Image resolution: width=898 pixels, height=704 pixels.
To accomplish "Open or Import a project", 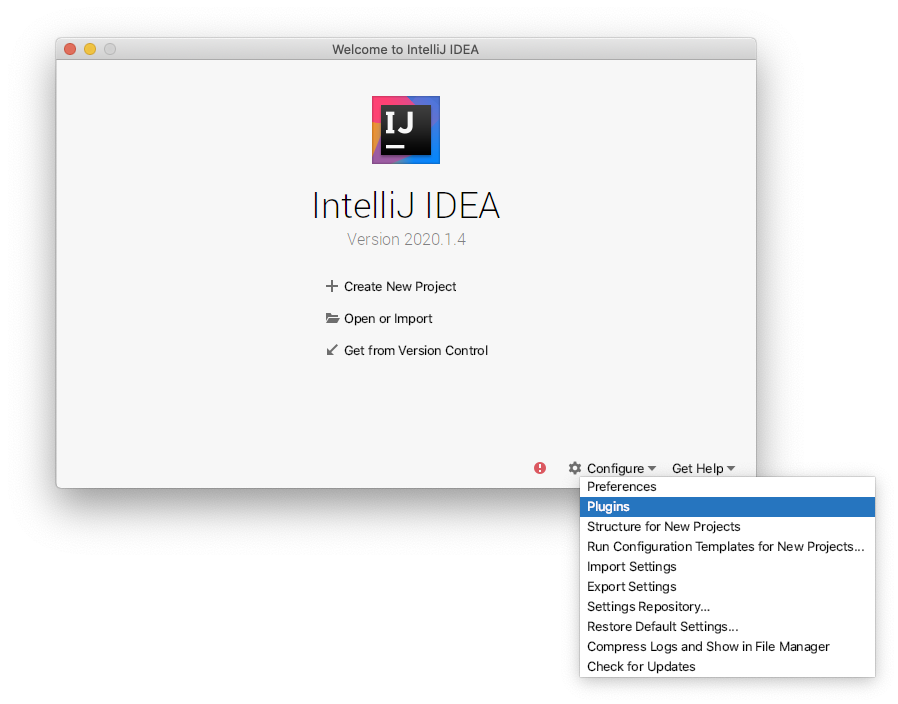I will coord(388,318).
